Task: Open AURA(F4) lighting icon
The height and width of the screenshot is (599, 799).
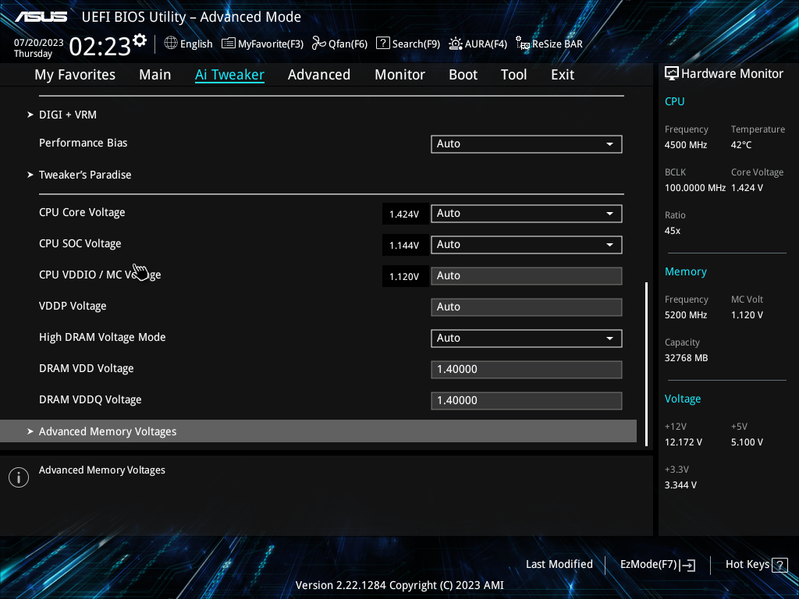Action: click(456, 43)
